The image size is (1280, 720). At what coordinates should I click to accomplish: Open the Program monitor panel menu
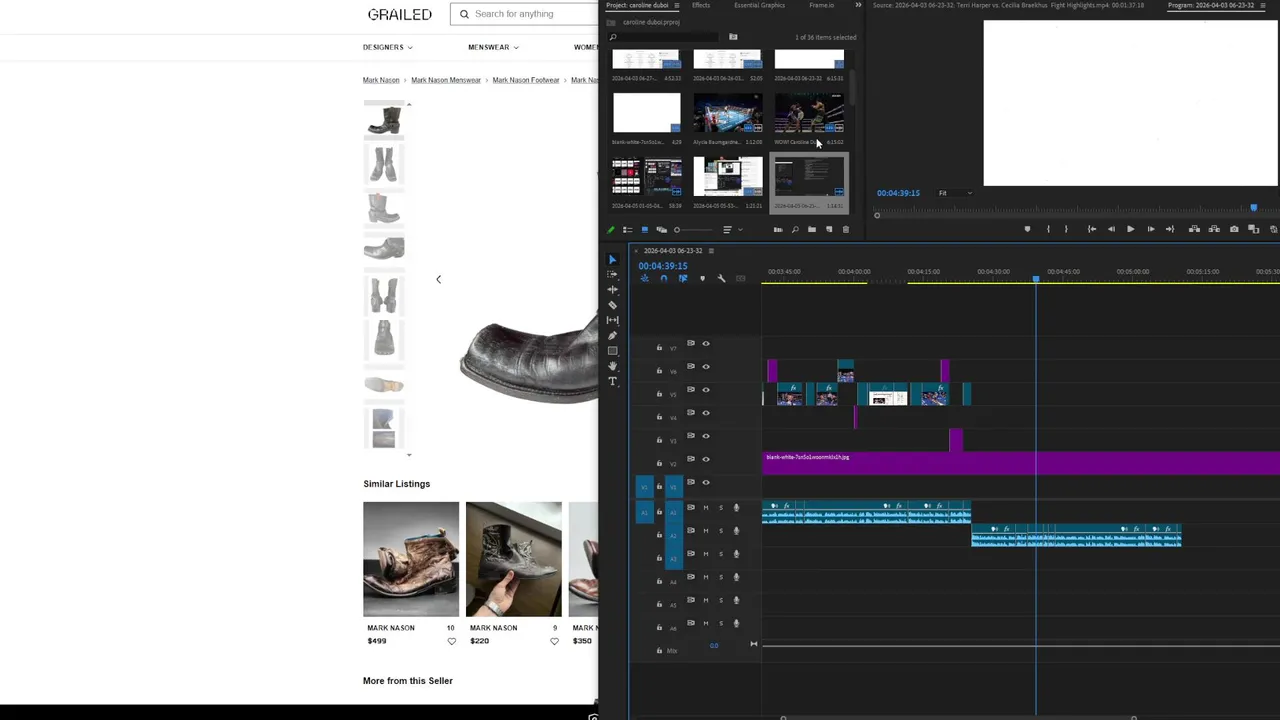1262,5
